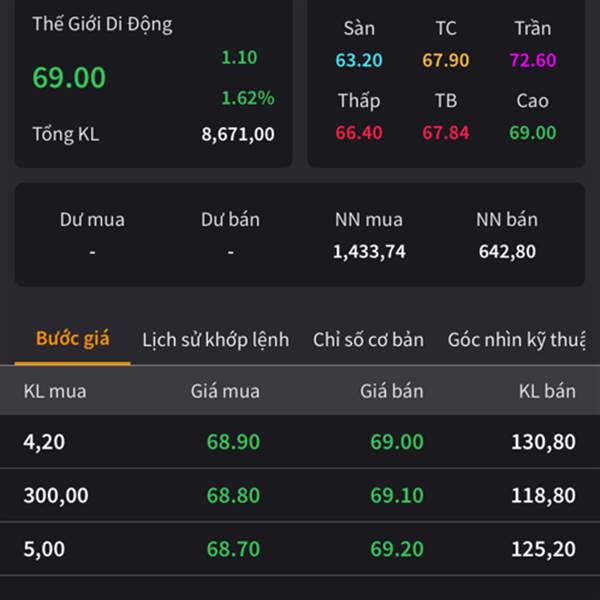Viewport: 600px width, 600px height.
Task: Click the Trần label
Action: 533,28
